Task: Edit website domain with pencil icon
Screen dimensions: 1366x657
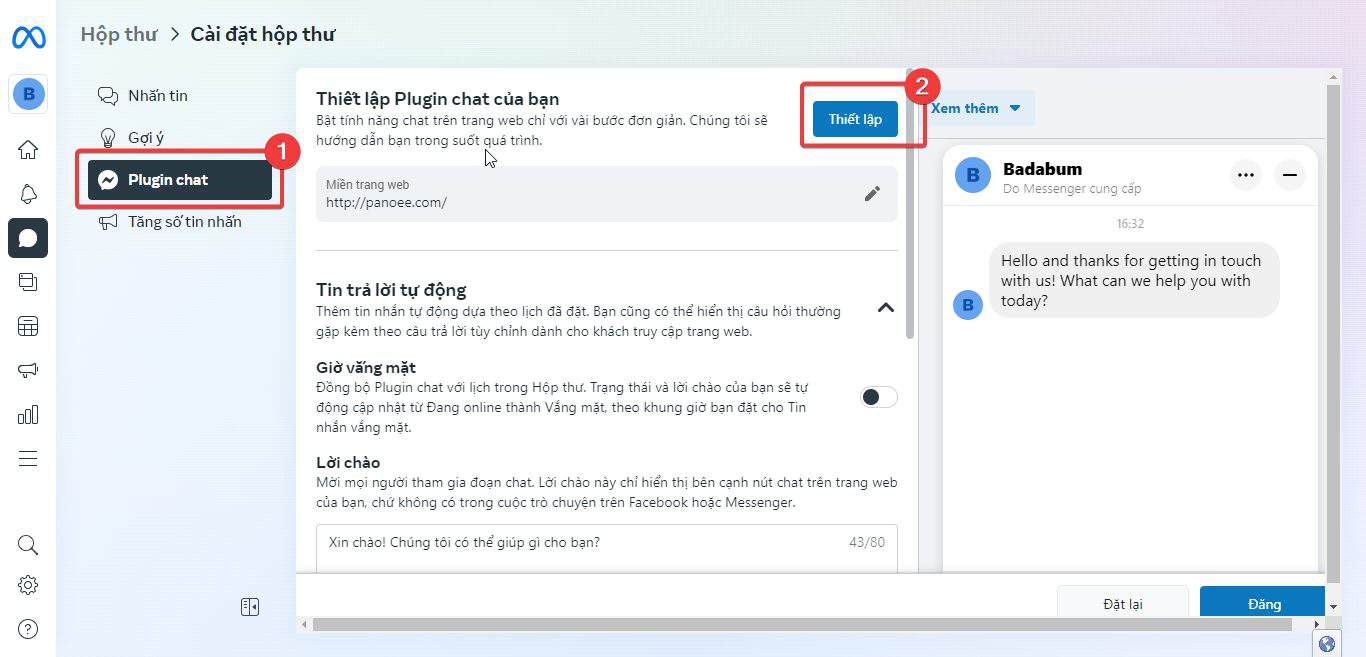Action: [872, 194]
